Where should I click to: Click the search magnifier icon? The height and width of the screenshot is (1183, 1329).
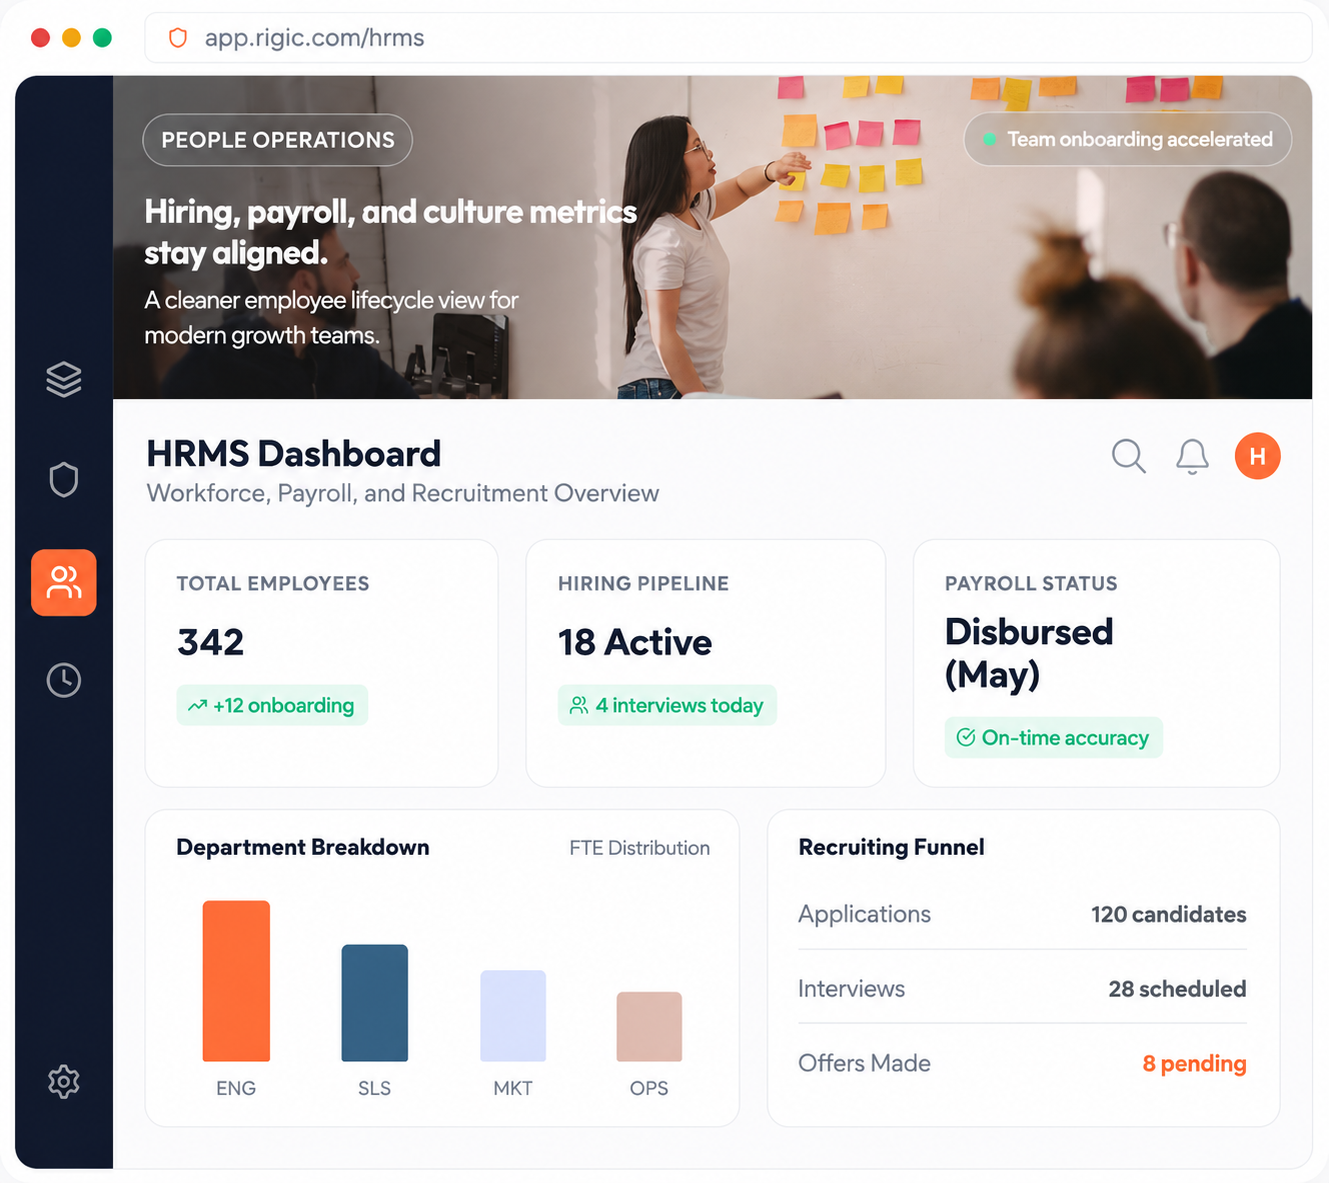tap(1129, 456)
